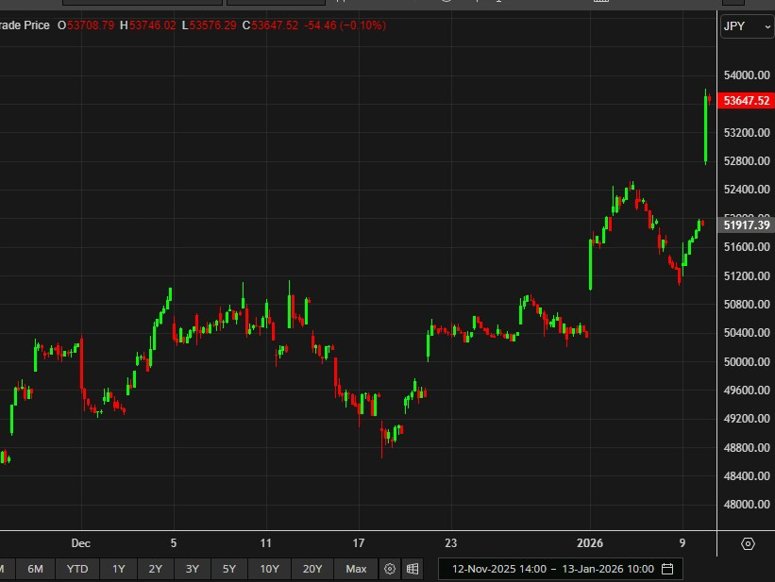Image resolution: width=775 pixels, height=582 pixels.
Task: Click the 11 date label on time axis
Action: tap(266, 543)
